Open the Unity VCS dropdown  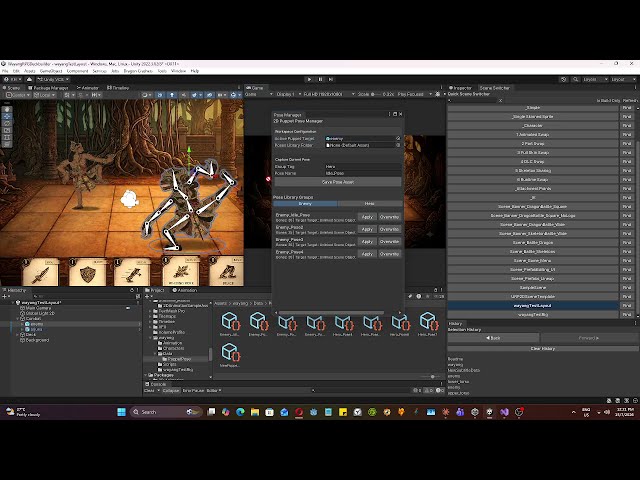point(53,79)
